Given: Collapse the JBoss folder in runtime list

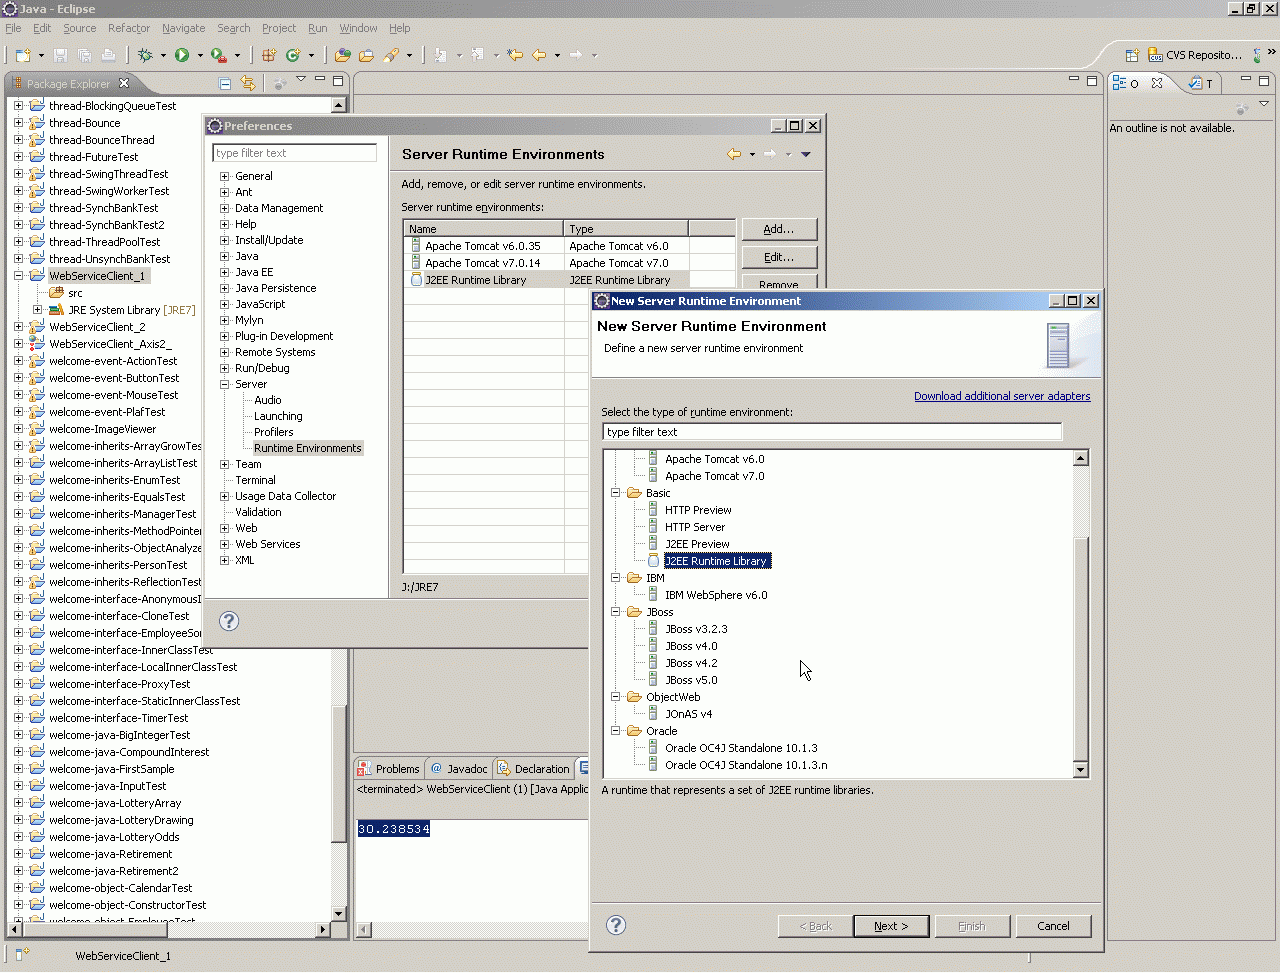Looking at the screenshot, I should tap(616, 612).
